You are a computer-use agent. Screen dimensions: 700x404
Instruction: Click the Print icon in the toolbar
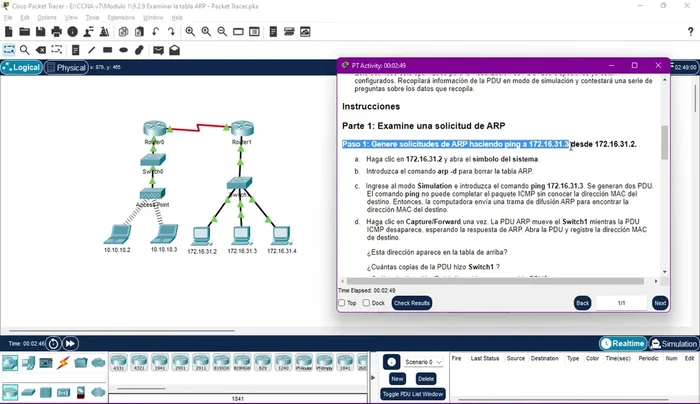coord(57,32)
